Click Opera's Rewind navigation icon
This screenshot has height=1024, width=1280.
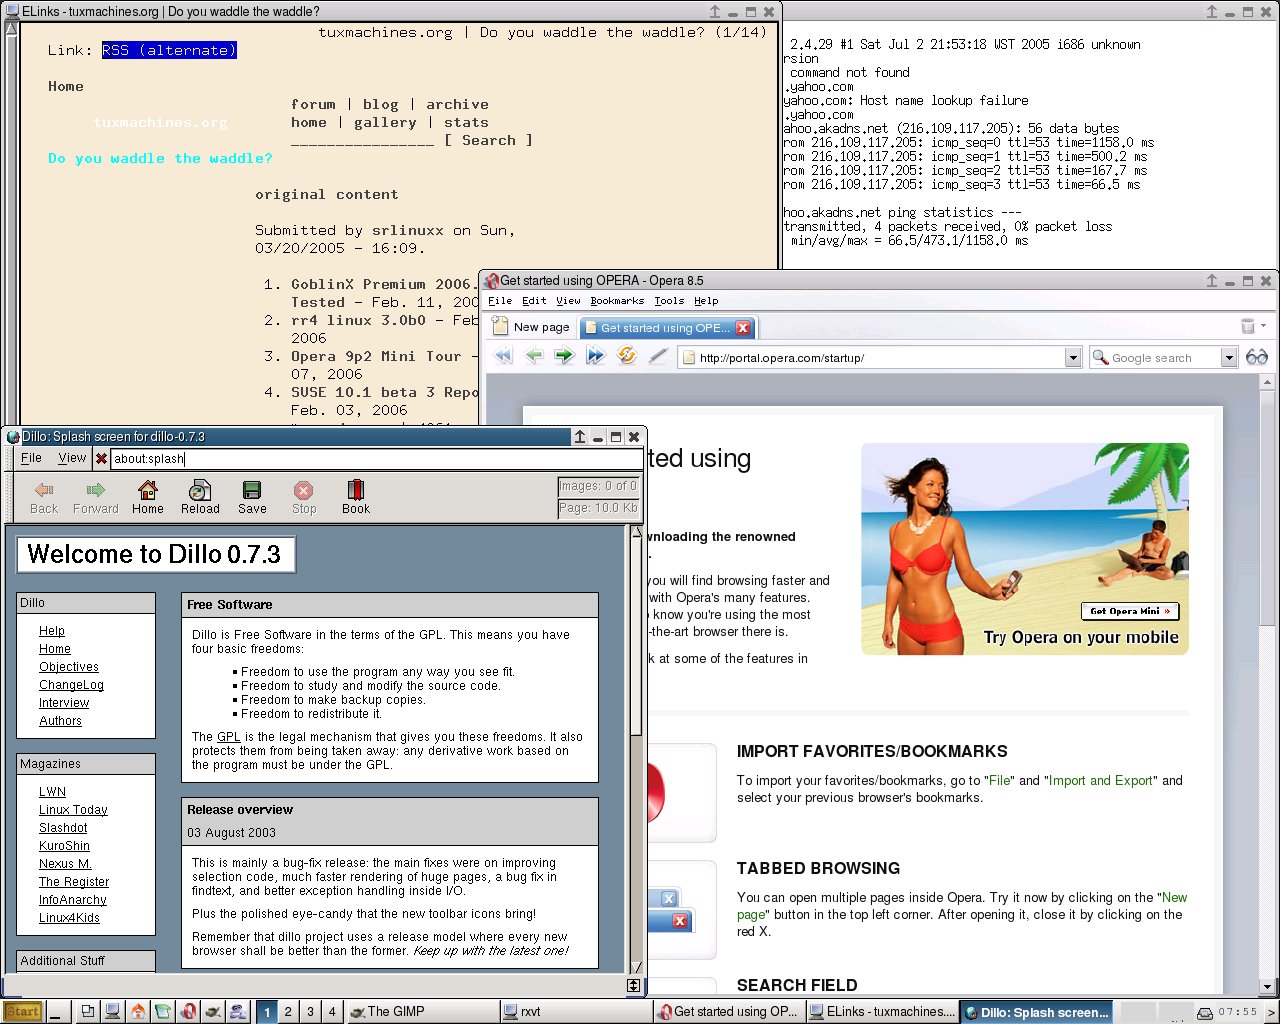[503, 356]
